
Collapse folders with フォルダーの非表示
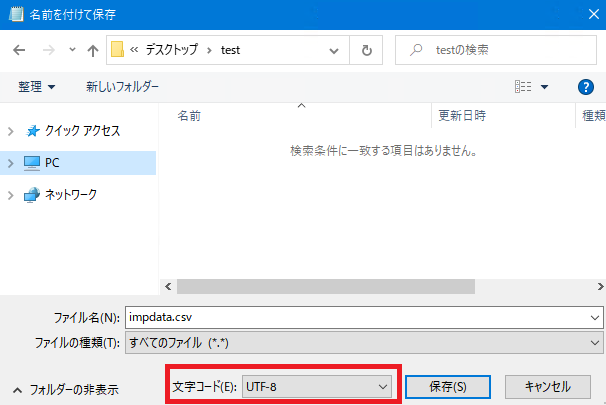66,390
